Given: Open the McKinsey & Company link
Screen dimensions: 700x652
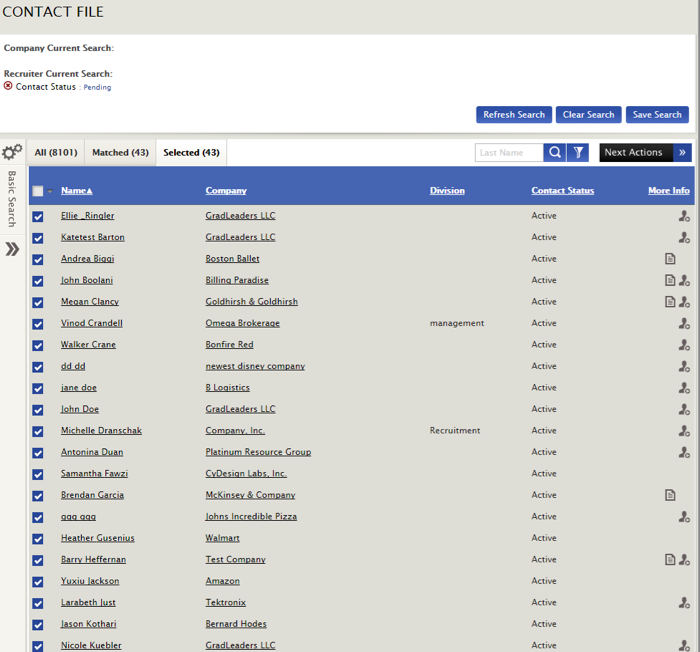Looking at the screenshot, I should pyautogui.click(x=250, y=495).
